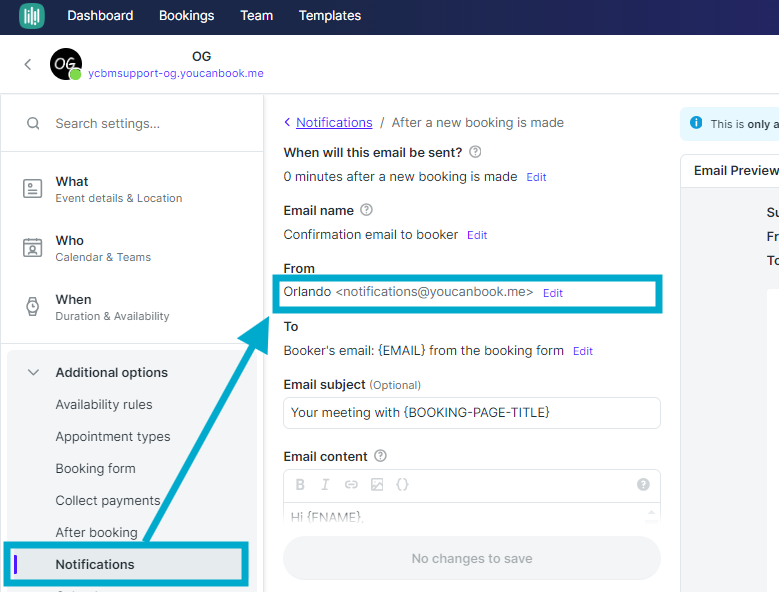The image size is (779, 592).
Task: Edit the From sender address
Action: coord(552,294)
